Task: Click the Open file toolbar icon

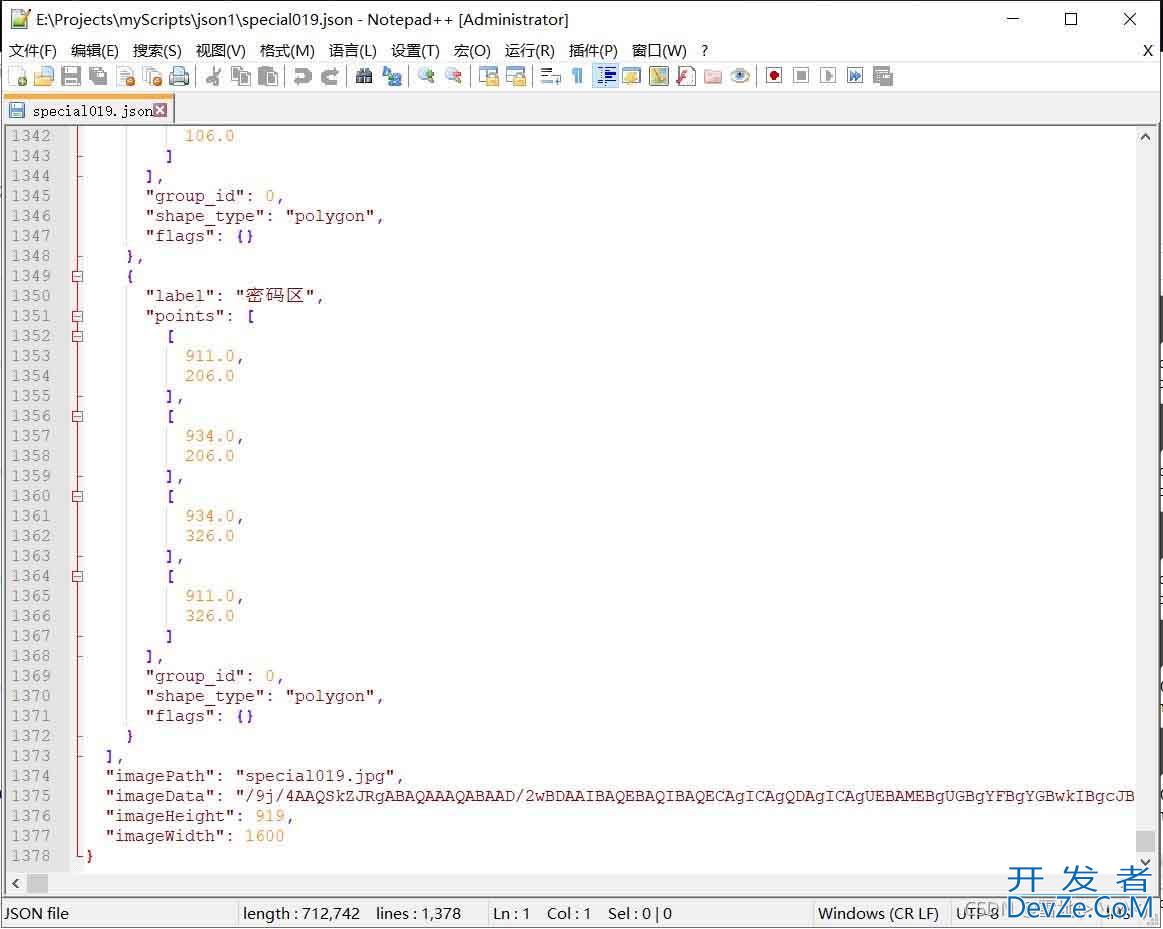Action: click(x=44, y=76)
